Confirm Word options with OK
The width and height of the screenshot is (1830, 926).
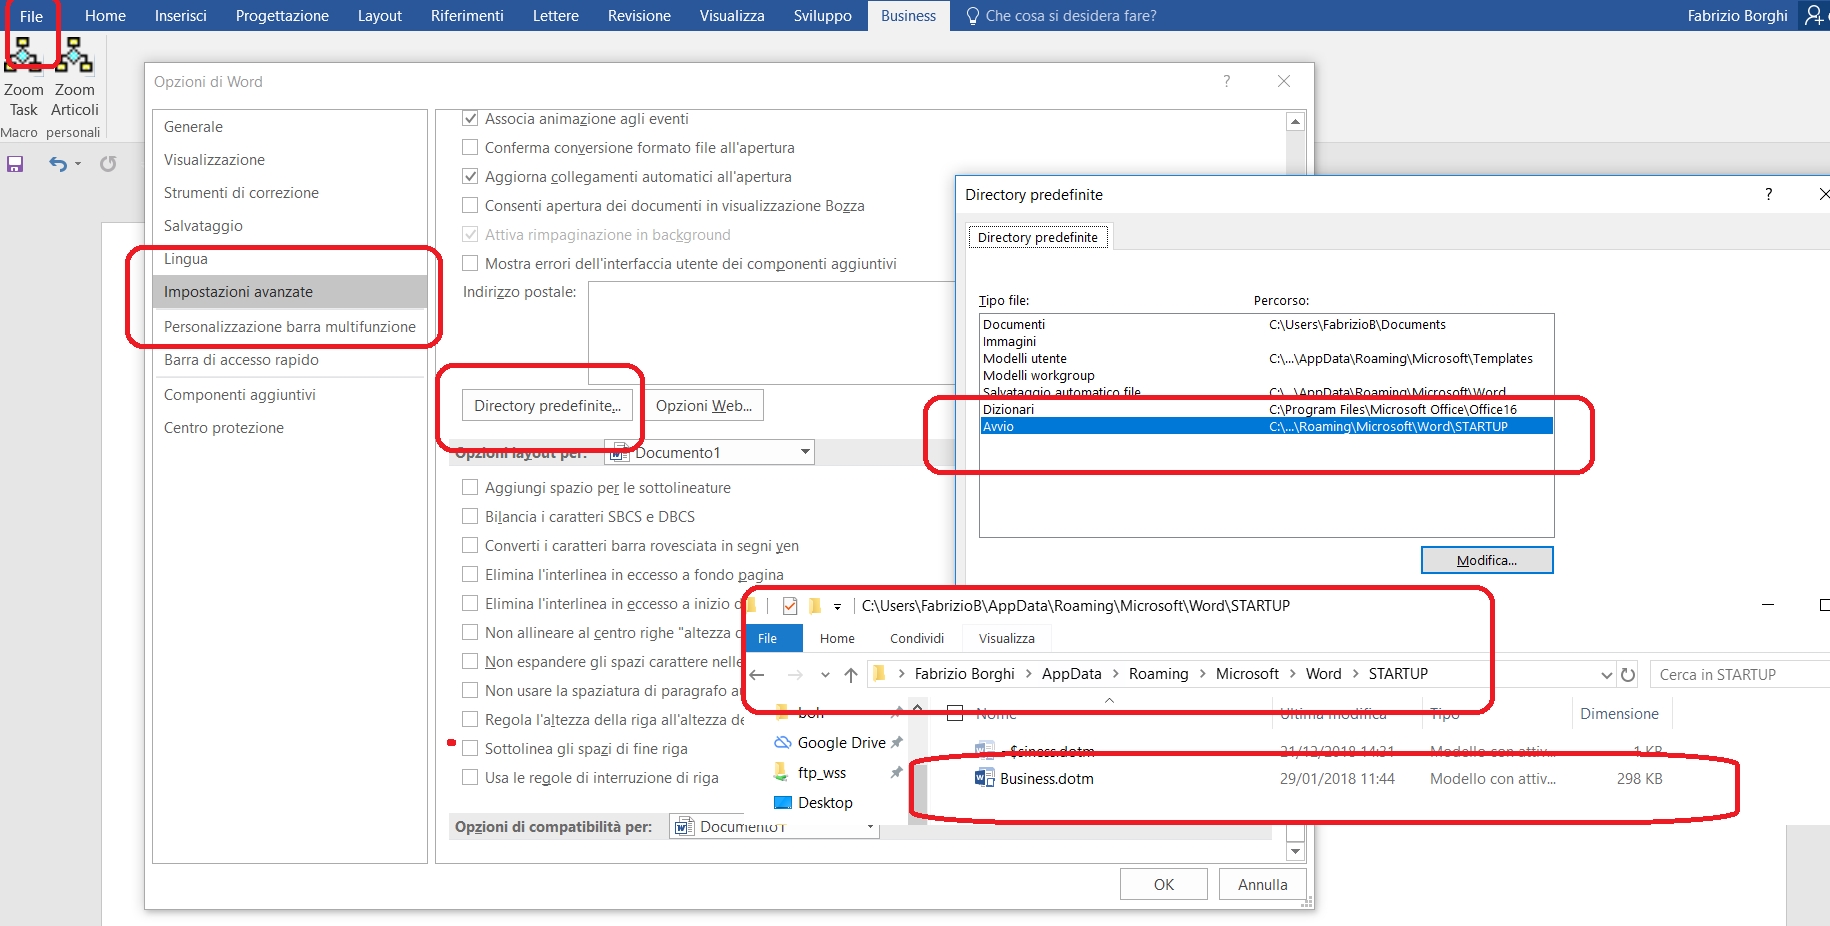(1164, 884)
